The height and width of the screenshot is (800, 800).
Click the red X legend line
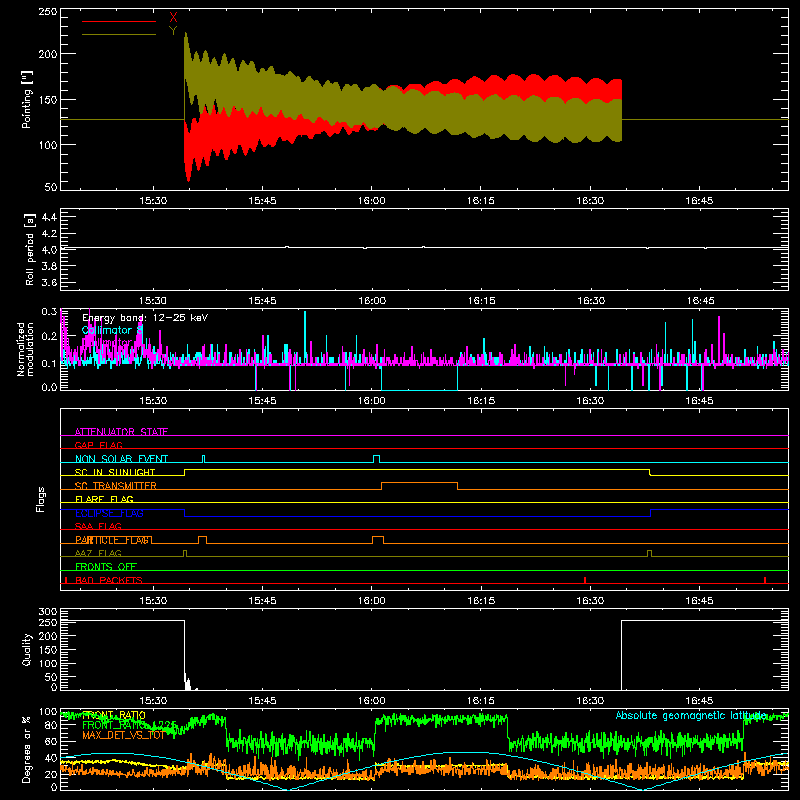[x=118, y=21]
